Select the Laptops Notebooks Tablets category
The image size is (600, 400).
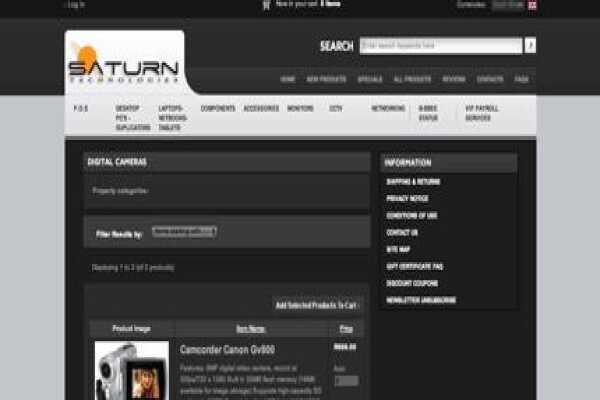coord(173,118)
